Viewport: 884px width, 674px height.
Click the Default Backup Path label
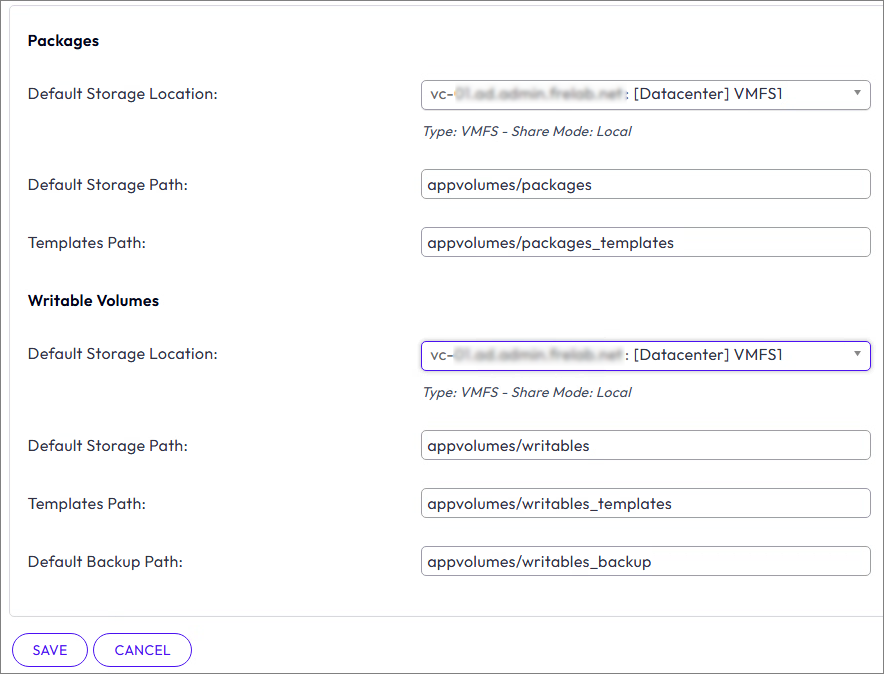click(105, 561)
